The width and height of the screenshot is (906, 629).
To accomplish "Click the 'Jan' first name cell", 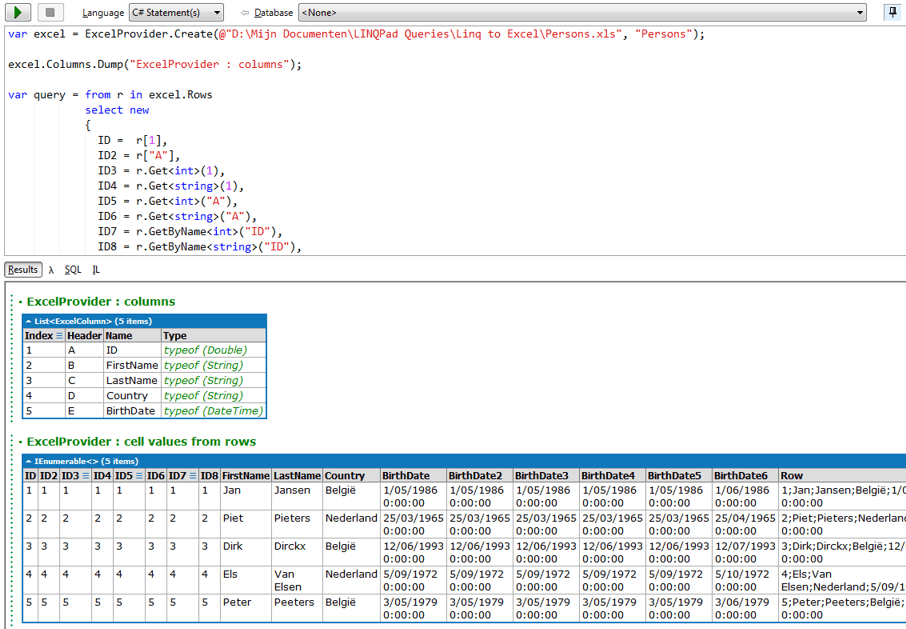I will click(x=246, y=497).
